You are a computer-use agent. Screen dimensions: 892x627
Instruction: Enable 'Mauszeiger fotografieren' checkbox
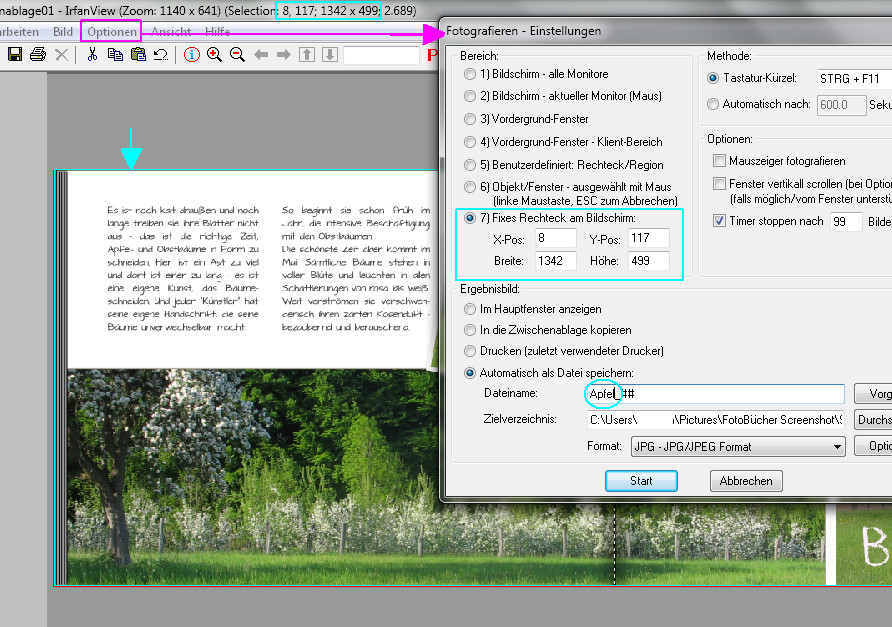click(719, 161)
